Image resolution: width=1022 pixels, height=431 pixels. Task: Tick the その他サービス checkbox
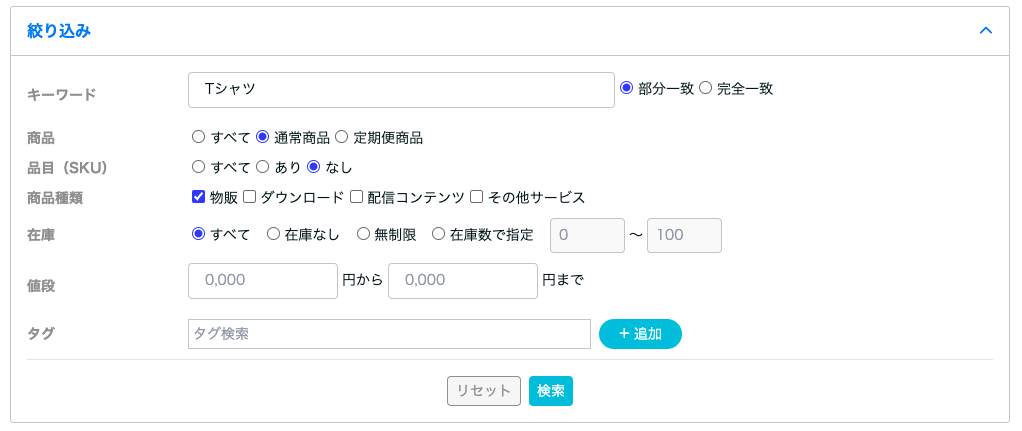tap(477, 197)
